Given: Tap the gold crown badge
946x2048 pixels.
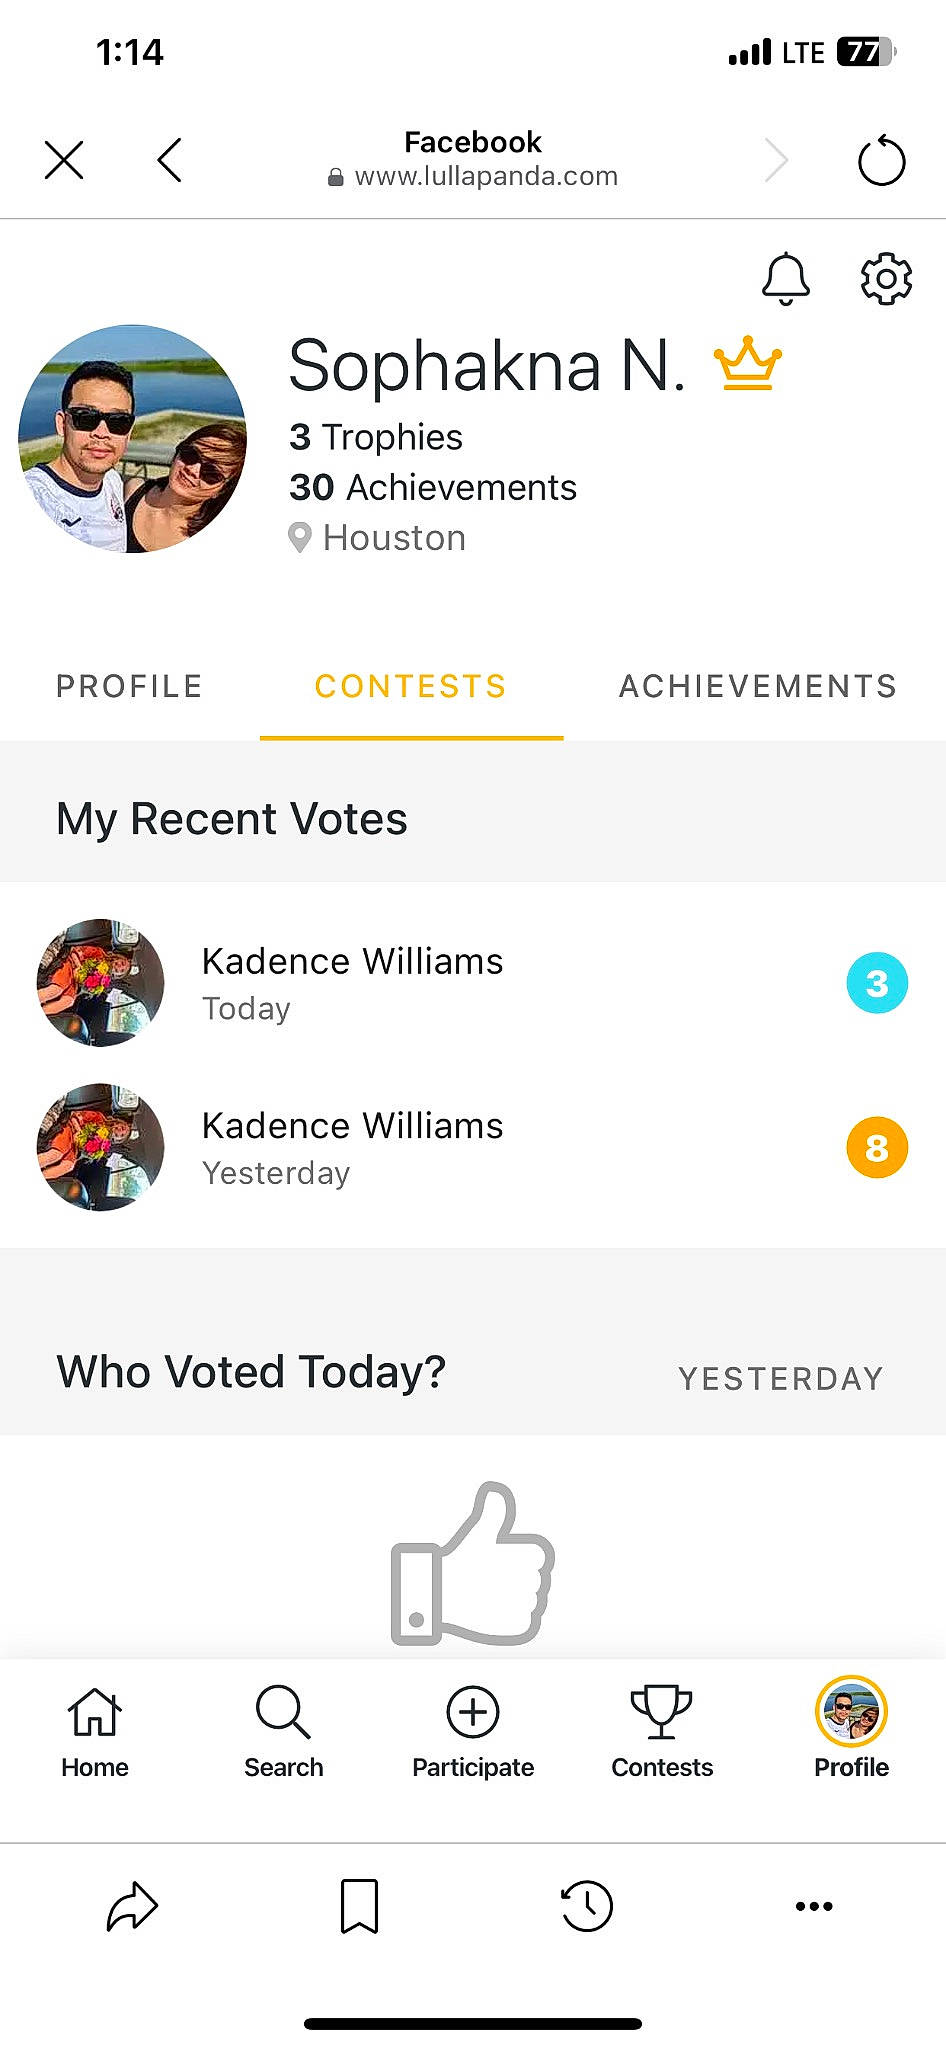Looking at the screenshot, I should [x=747, y=364].
